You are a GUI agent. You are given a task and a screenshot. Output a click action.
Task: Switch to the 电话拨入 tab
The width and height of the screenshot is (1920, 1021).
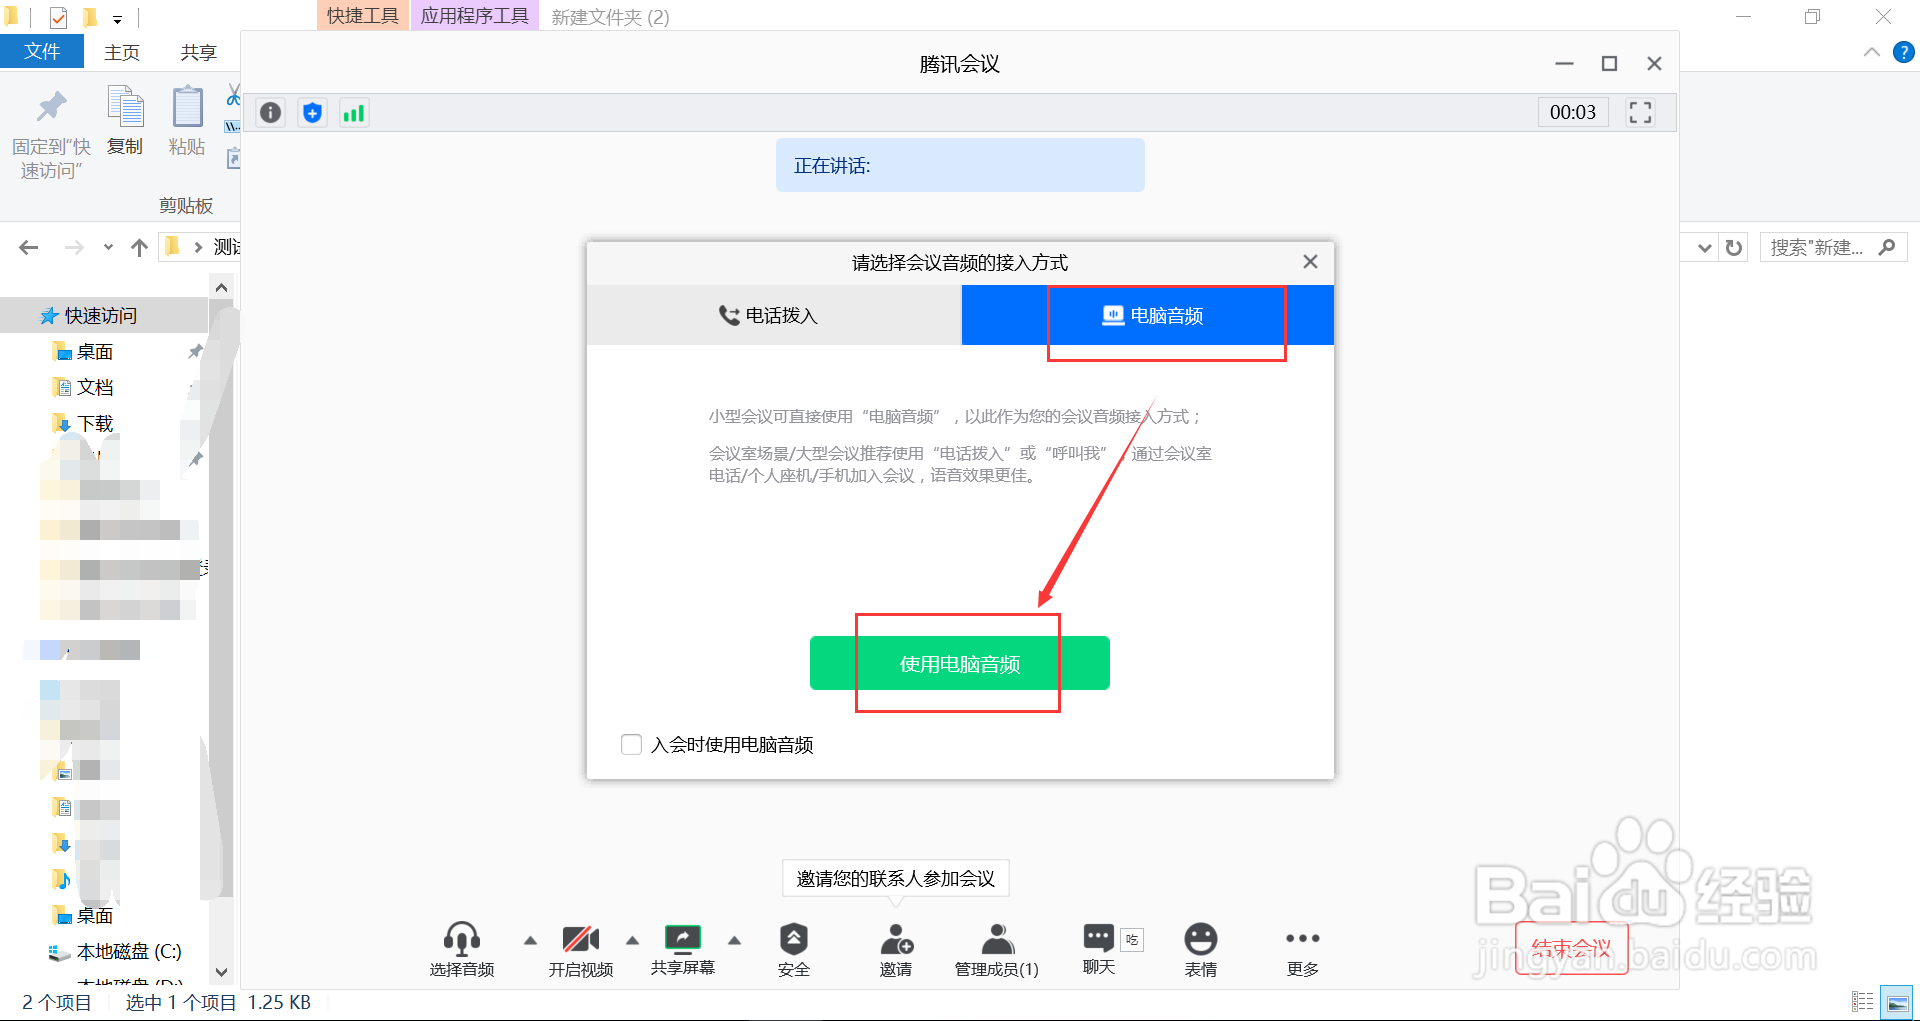(x=772, y=315)
